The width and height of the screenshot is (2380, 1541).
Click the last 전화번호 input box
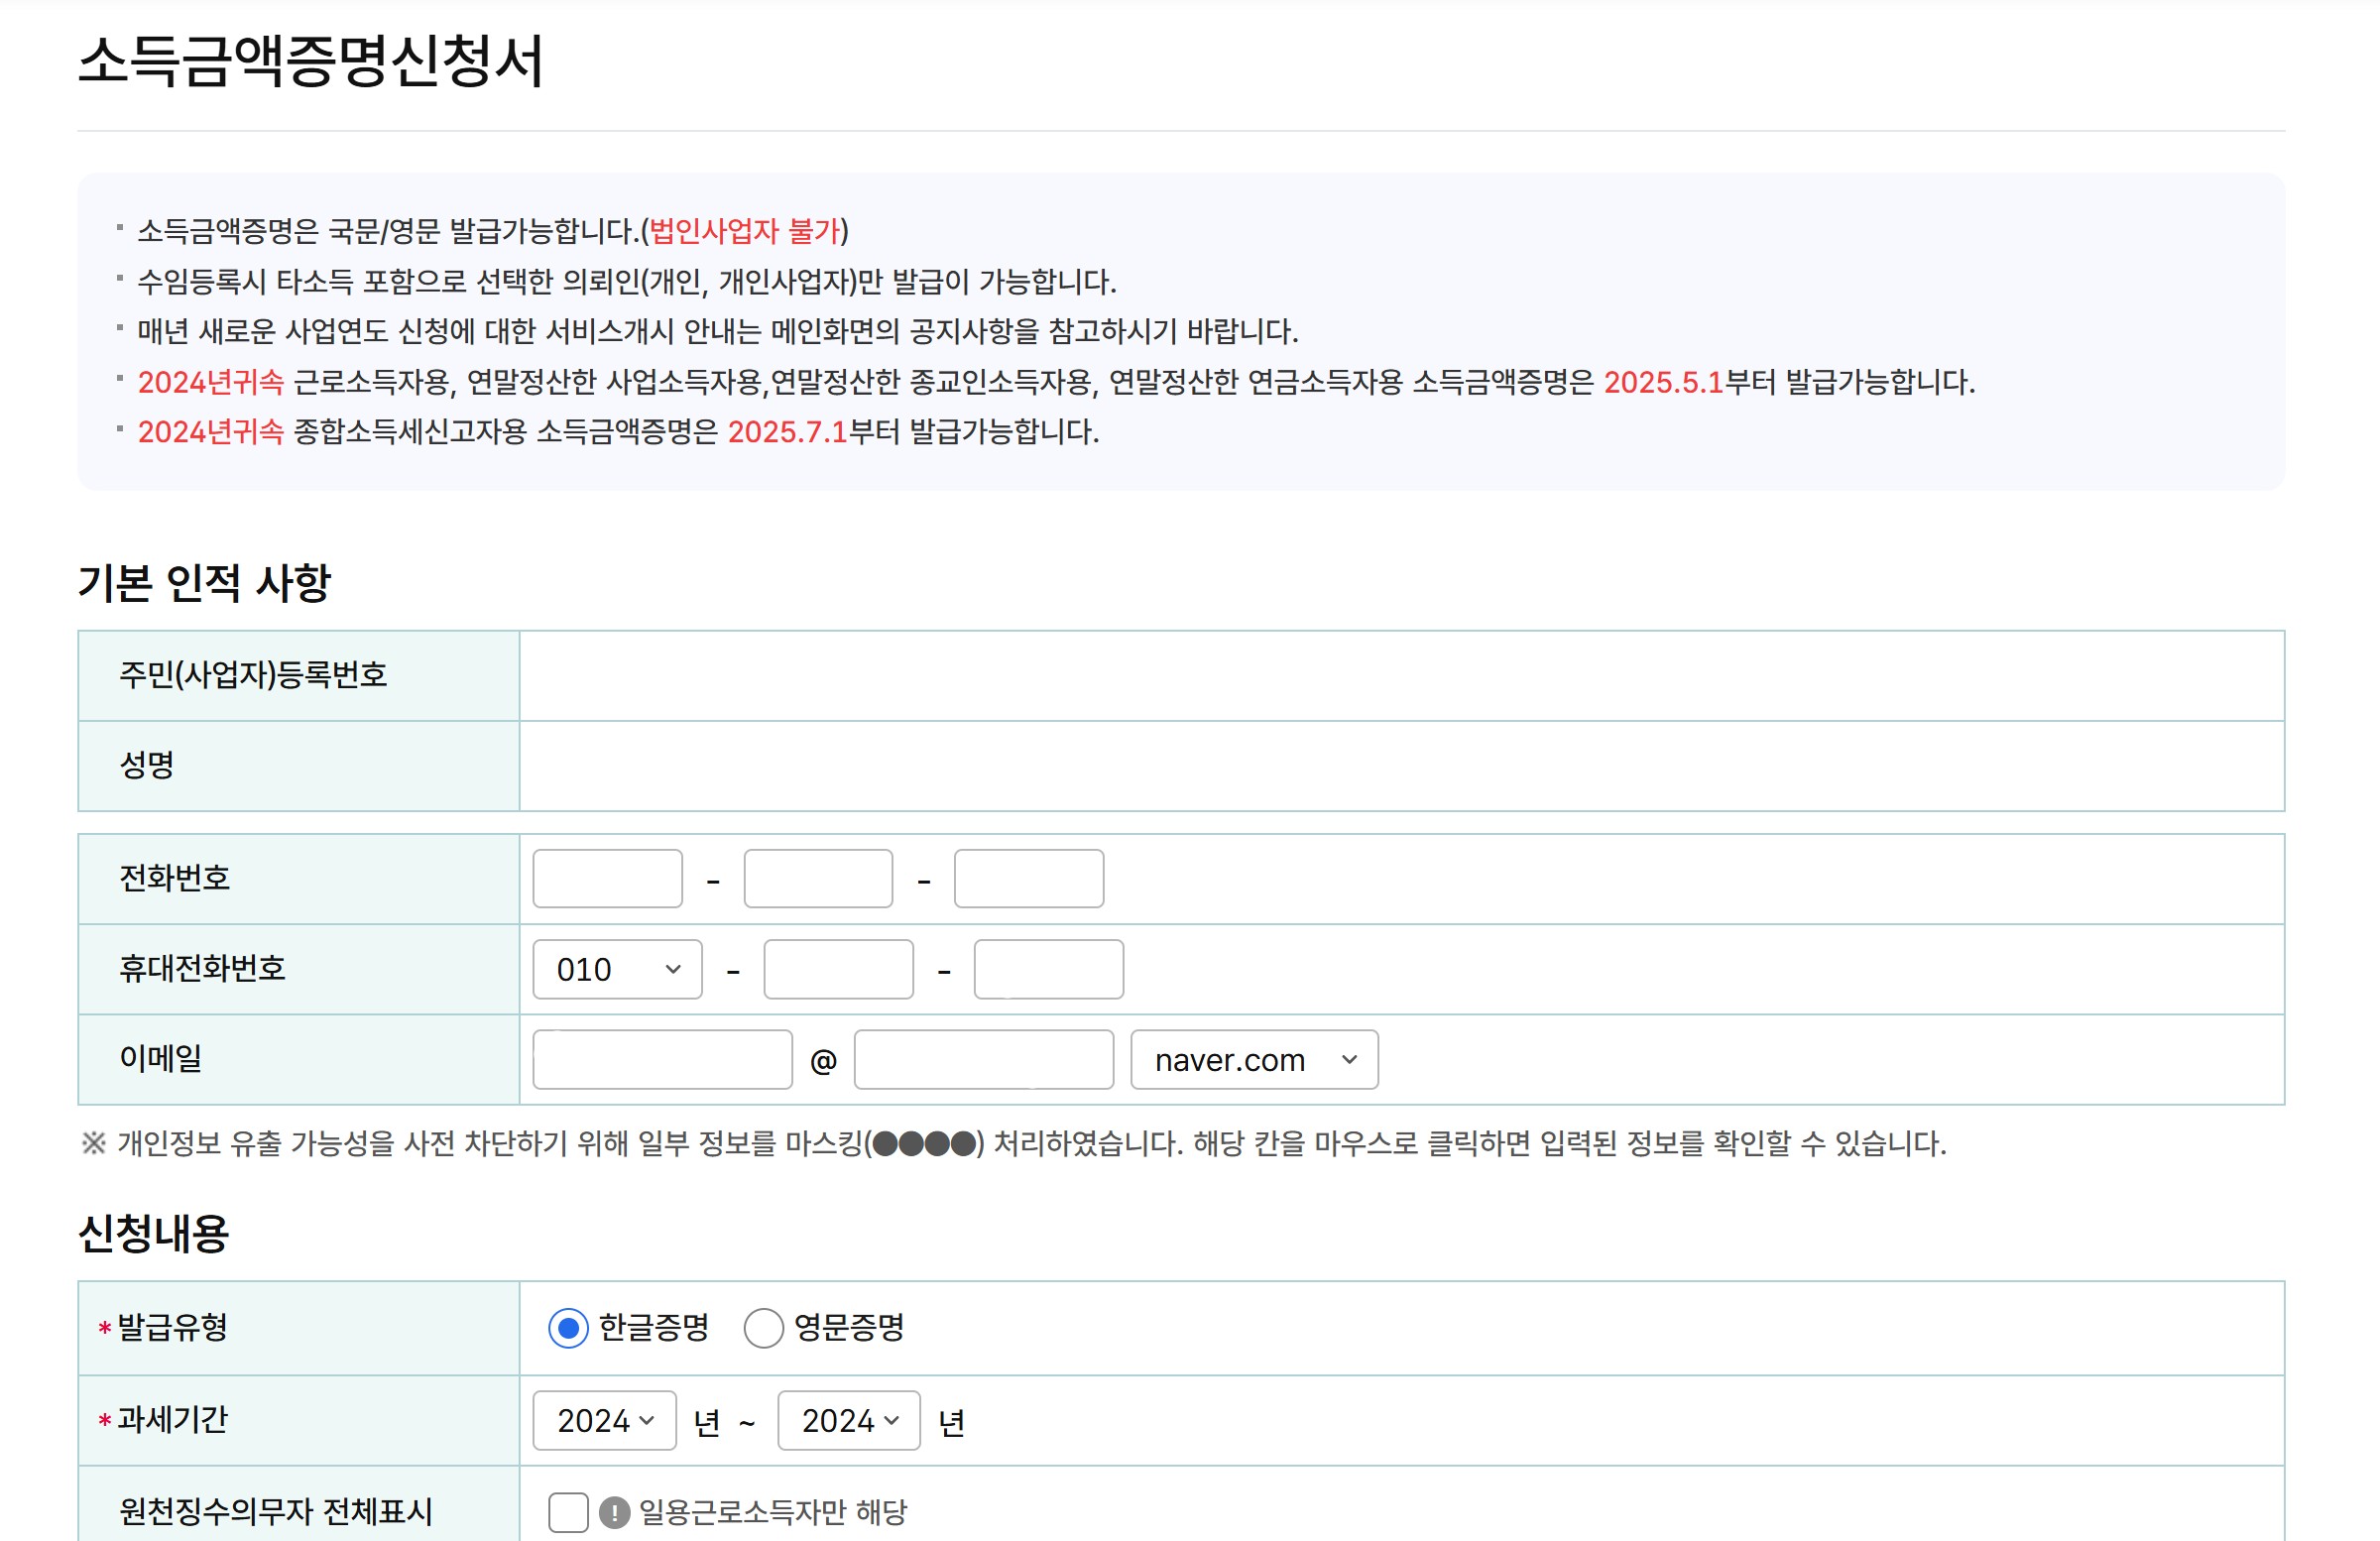(x=1029, y=879)
